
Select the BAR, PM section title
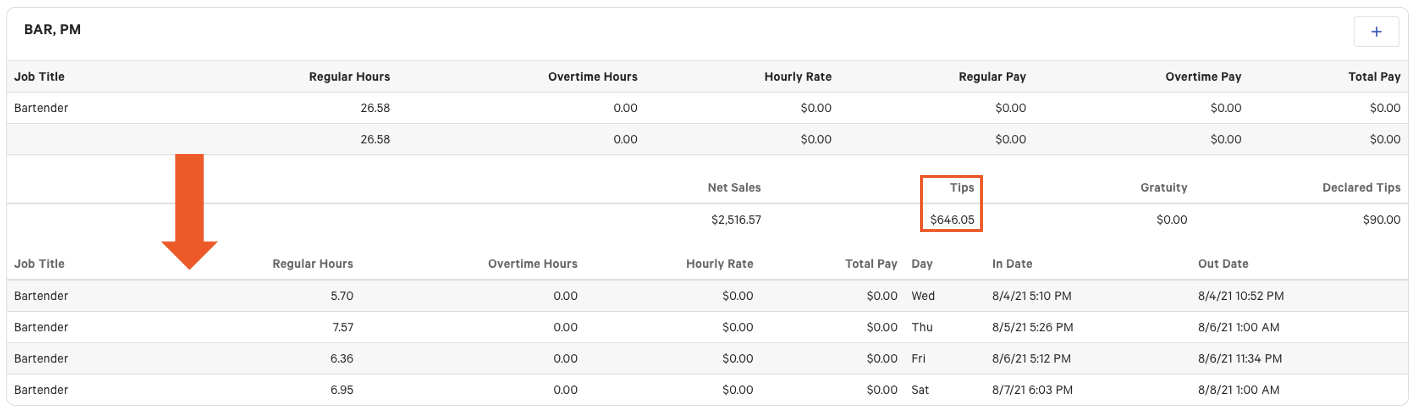point(53,30)
